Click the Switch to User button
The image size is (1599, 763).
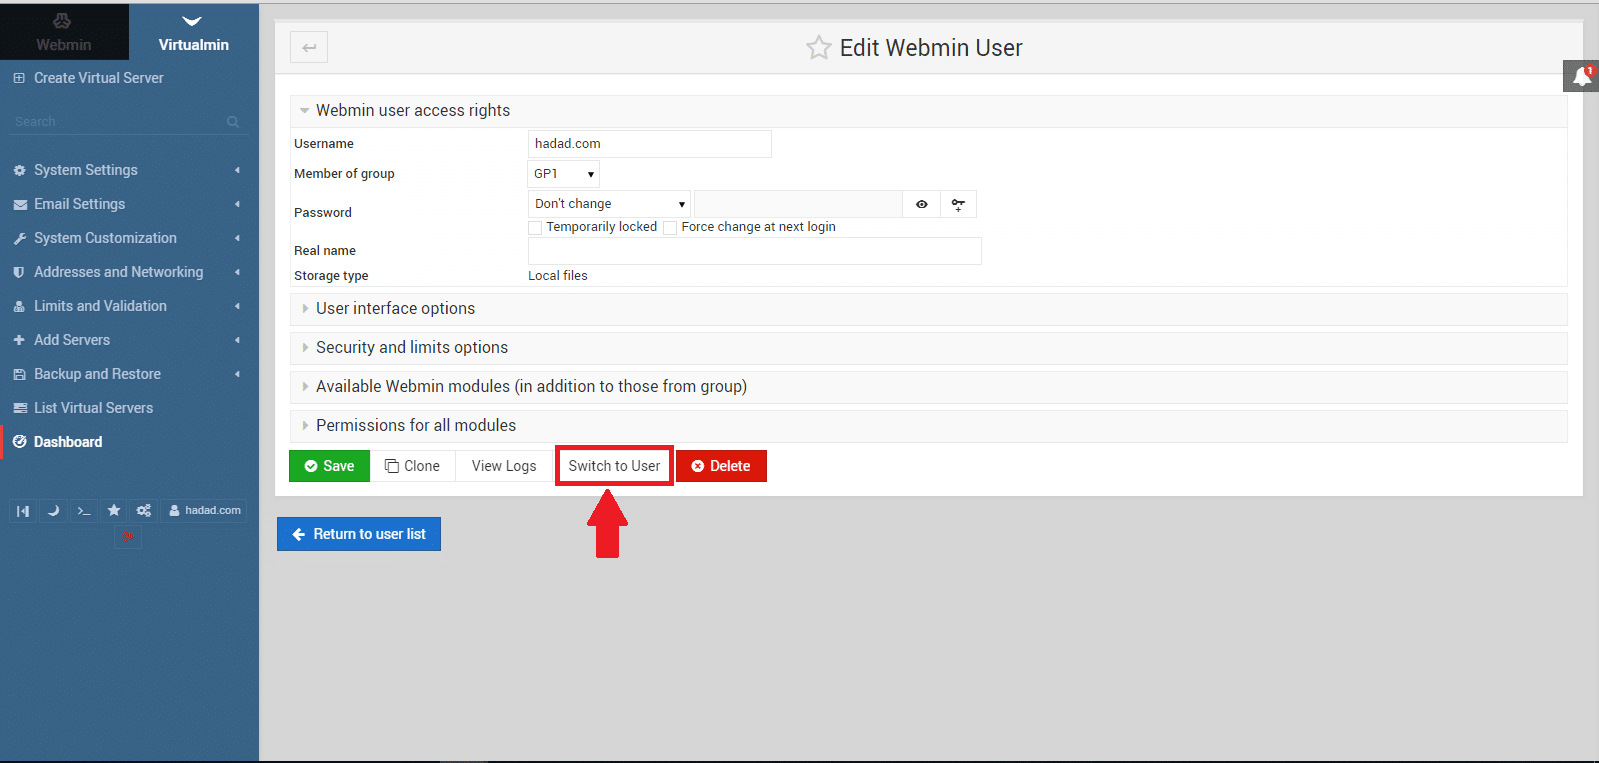[614, 466]
